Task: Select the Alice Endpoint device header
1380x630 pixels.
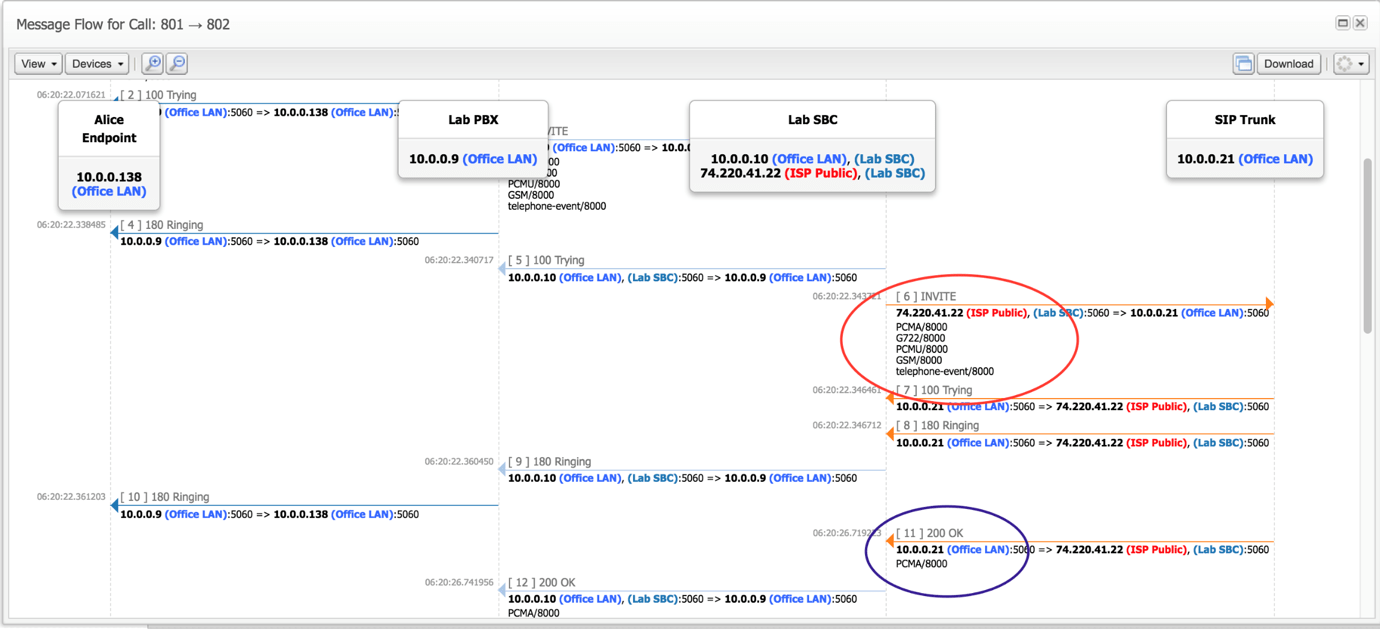Action: [108, 125]
